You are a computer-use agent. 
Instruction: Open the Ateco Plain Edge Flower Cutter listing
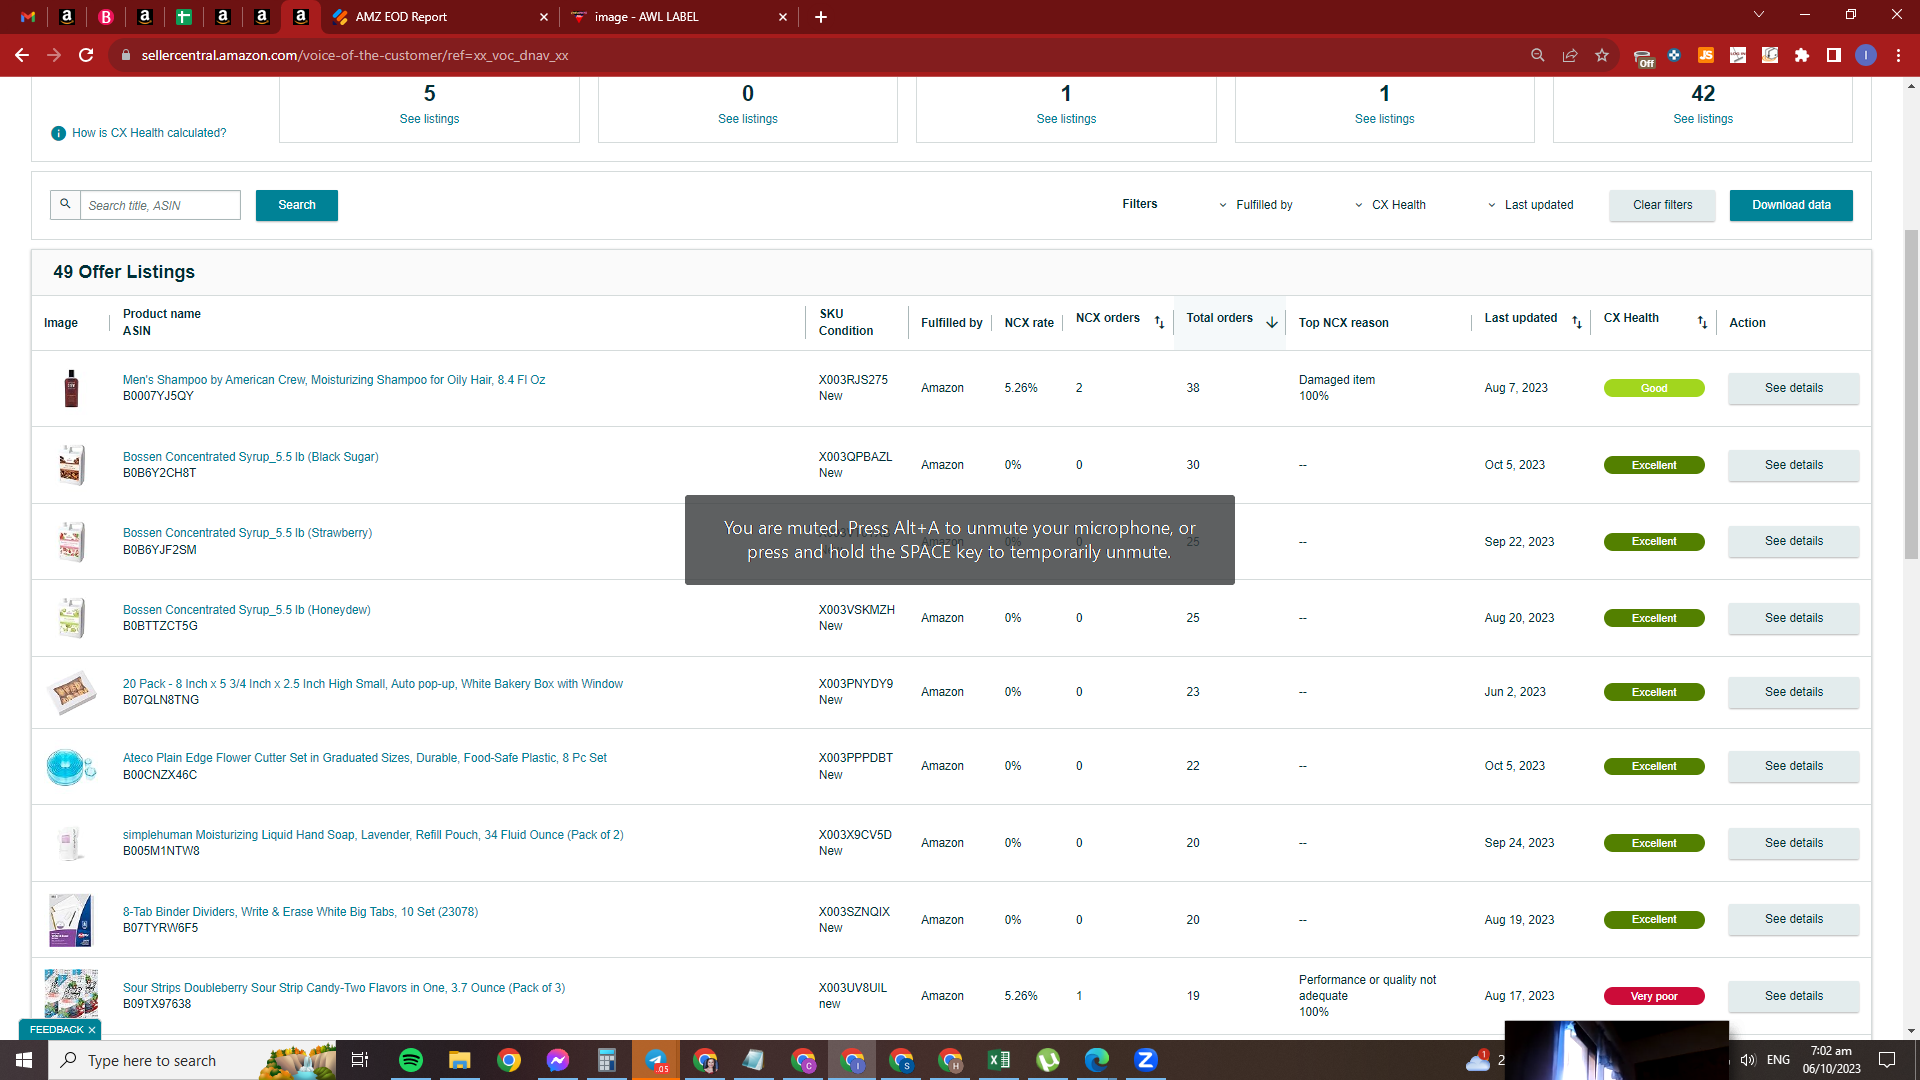click(365, 758)
